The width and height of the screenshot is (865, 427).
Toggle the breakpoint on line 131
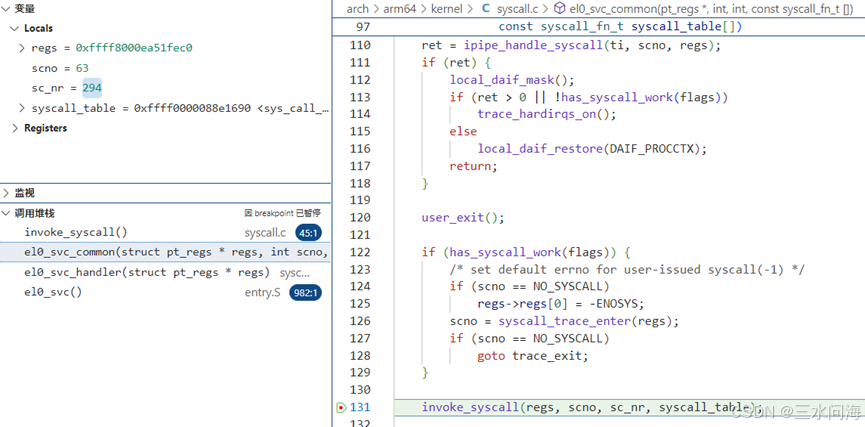tap(341, 408)
